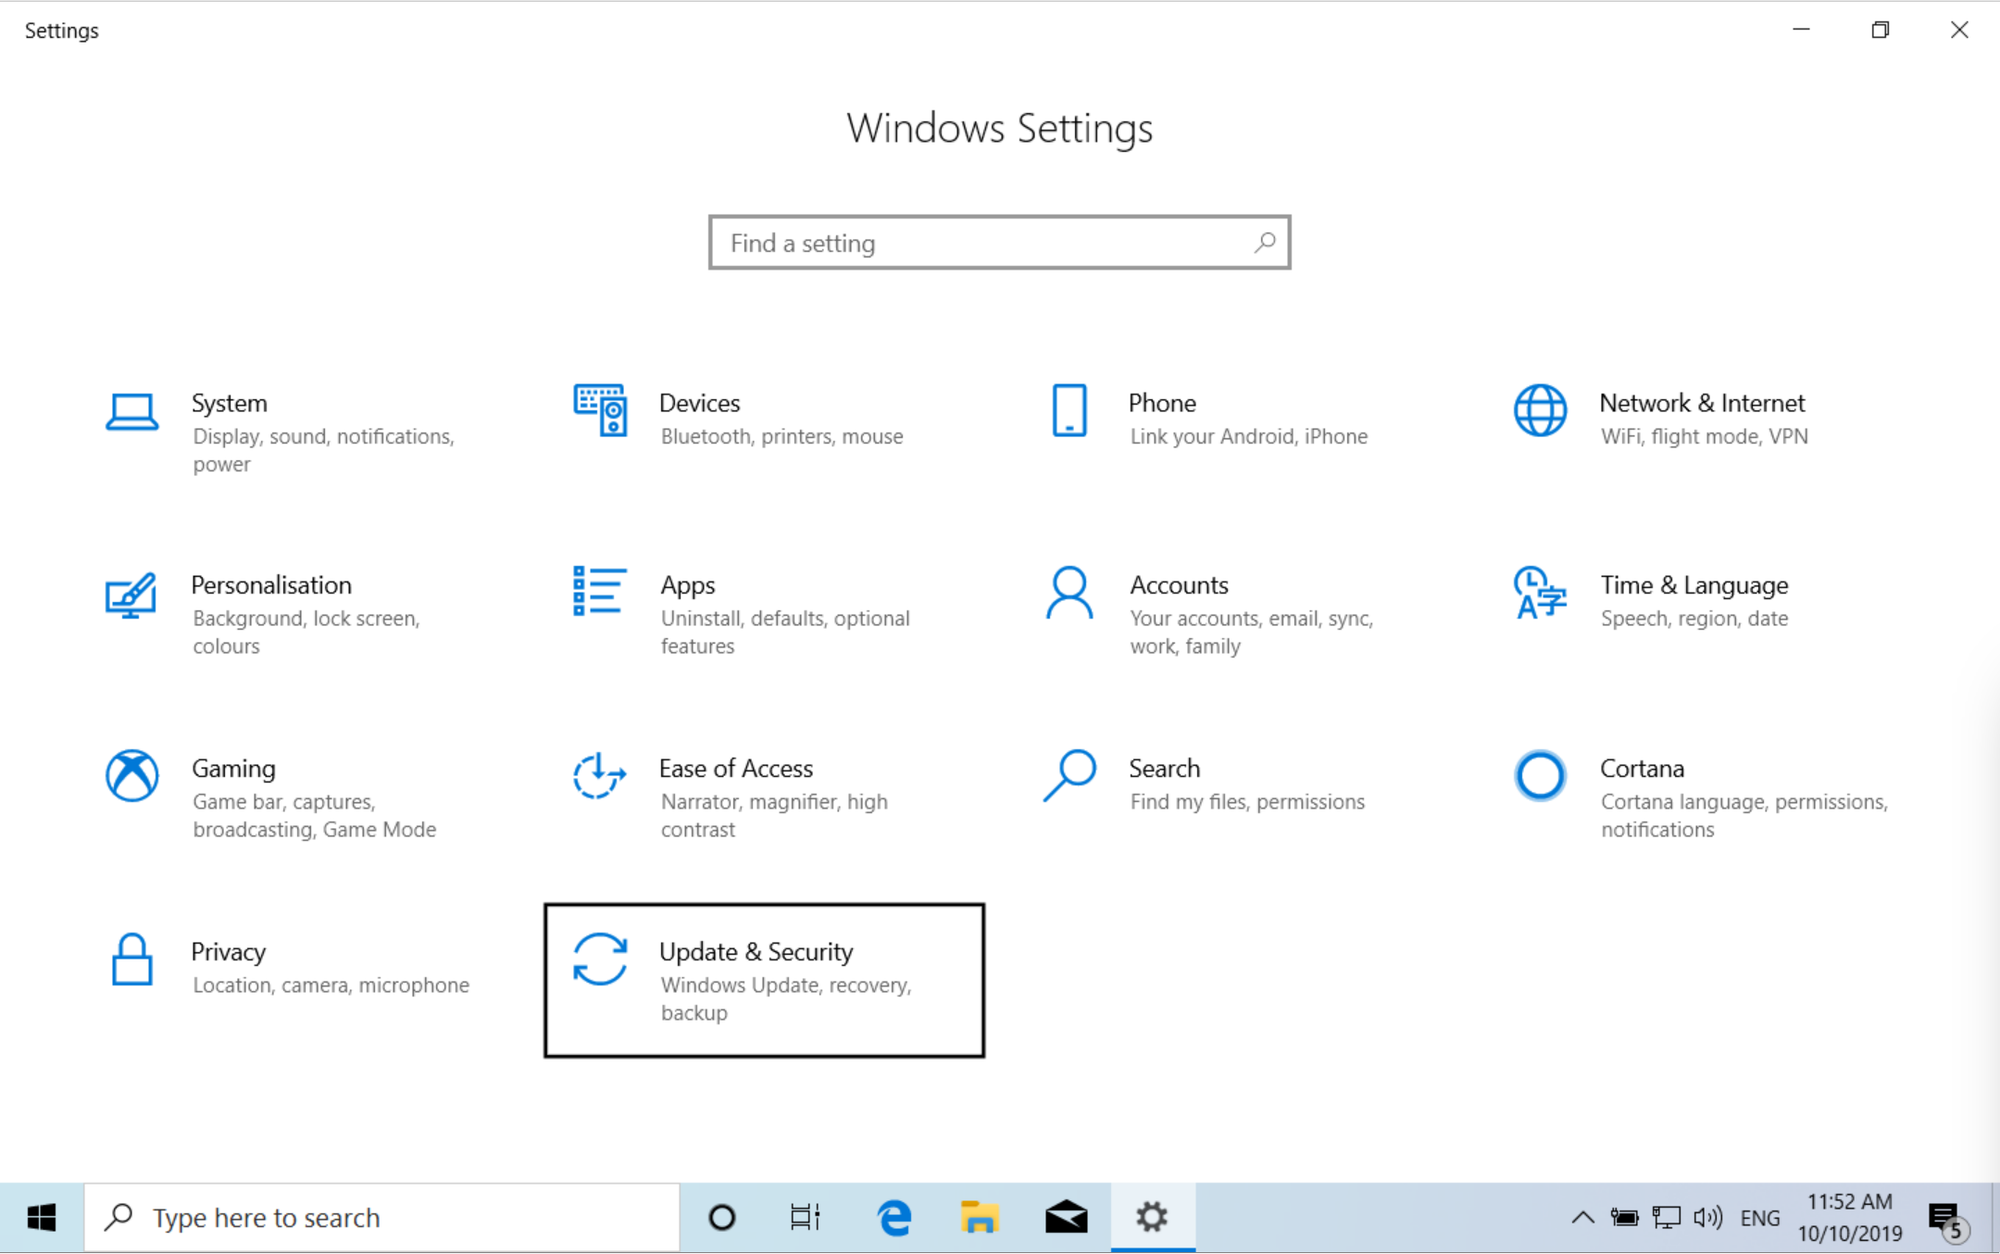Open File Explorer from the taskbar
This screenshot has height=1254, width=2000.
pos(980,1217)
